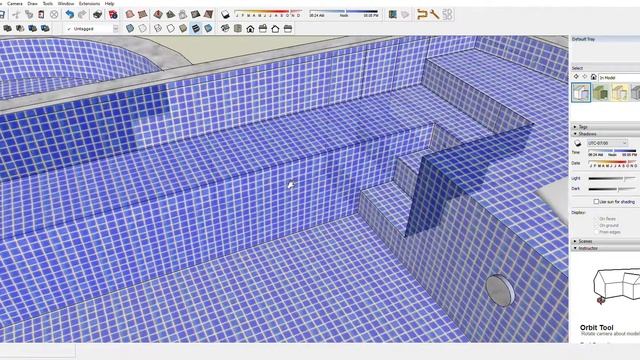Click the Paste clipboard icon
This screenshot has height=360, width=640.
[41, 15]
